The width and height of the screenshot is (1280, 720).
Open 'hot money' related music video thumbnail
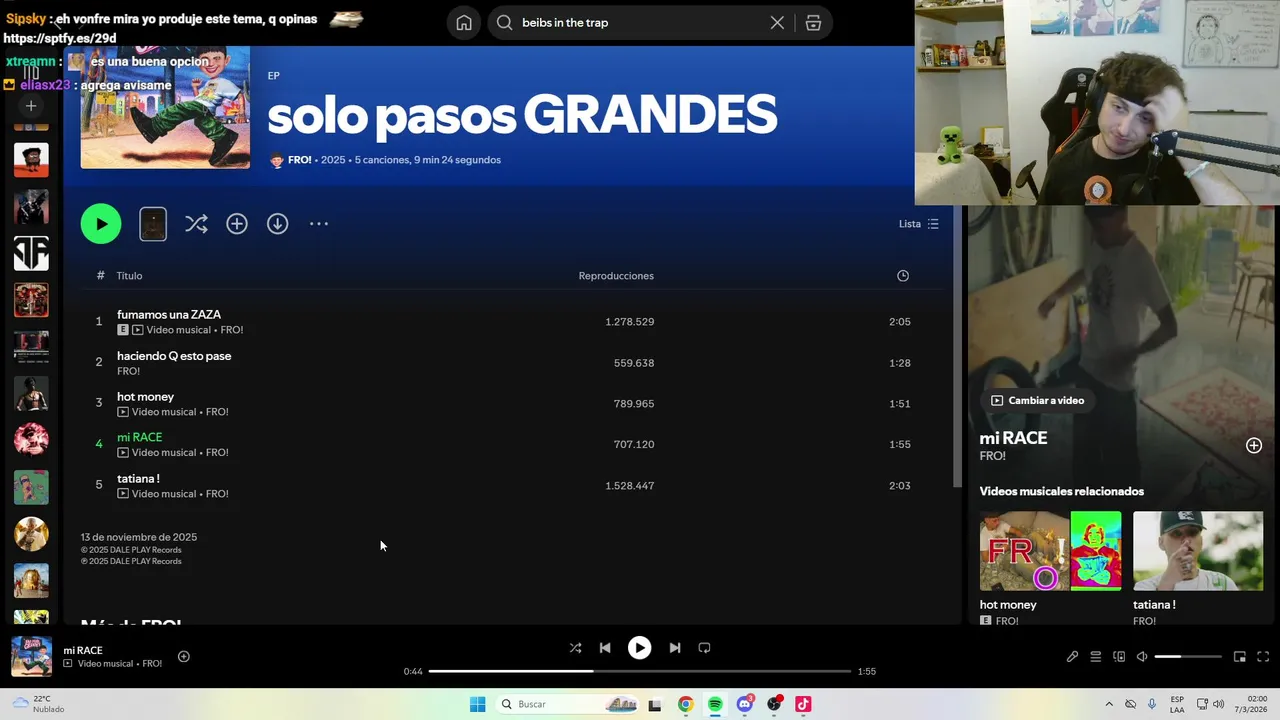(1050, 551)
